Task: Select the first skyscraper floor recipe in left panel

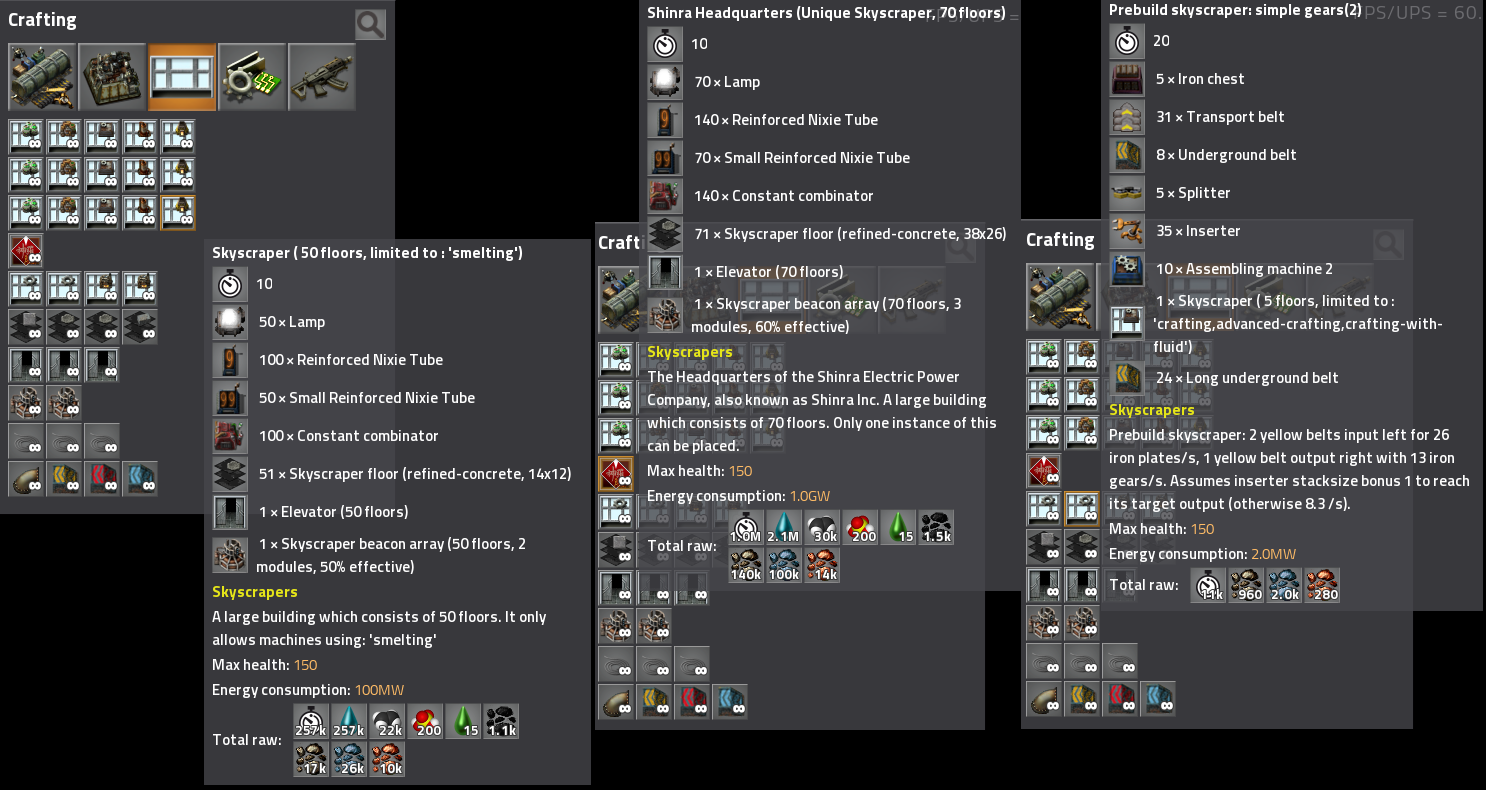Action: pos(26,327)
